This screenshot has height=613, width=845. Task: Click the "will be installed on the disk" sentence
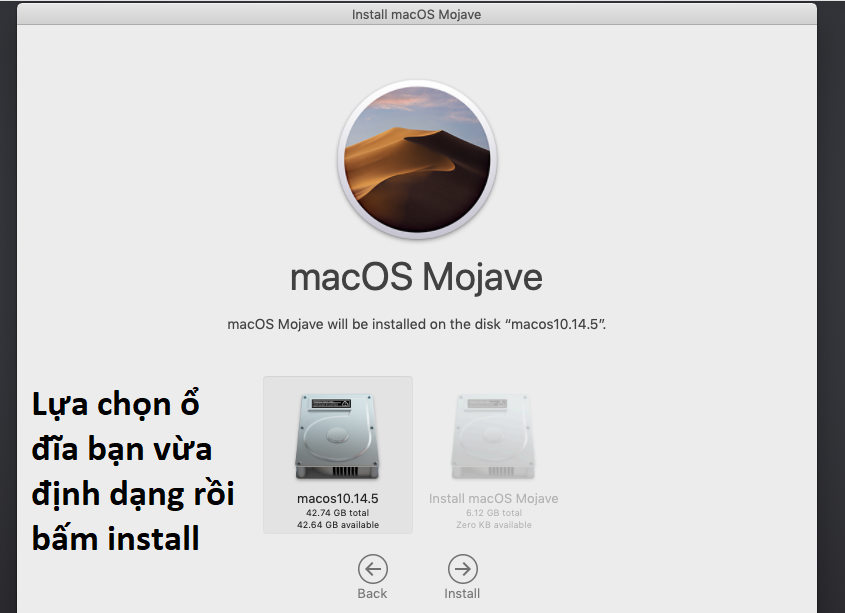[x=417, y=324]
